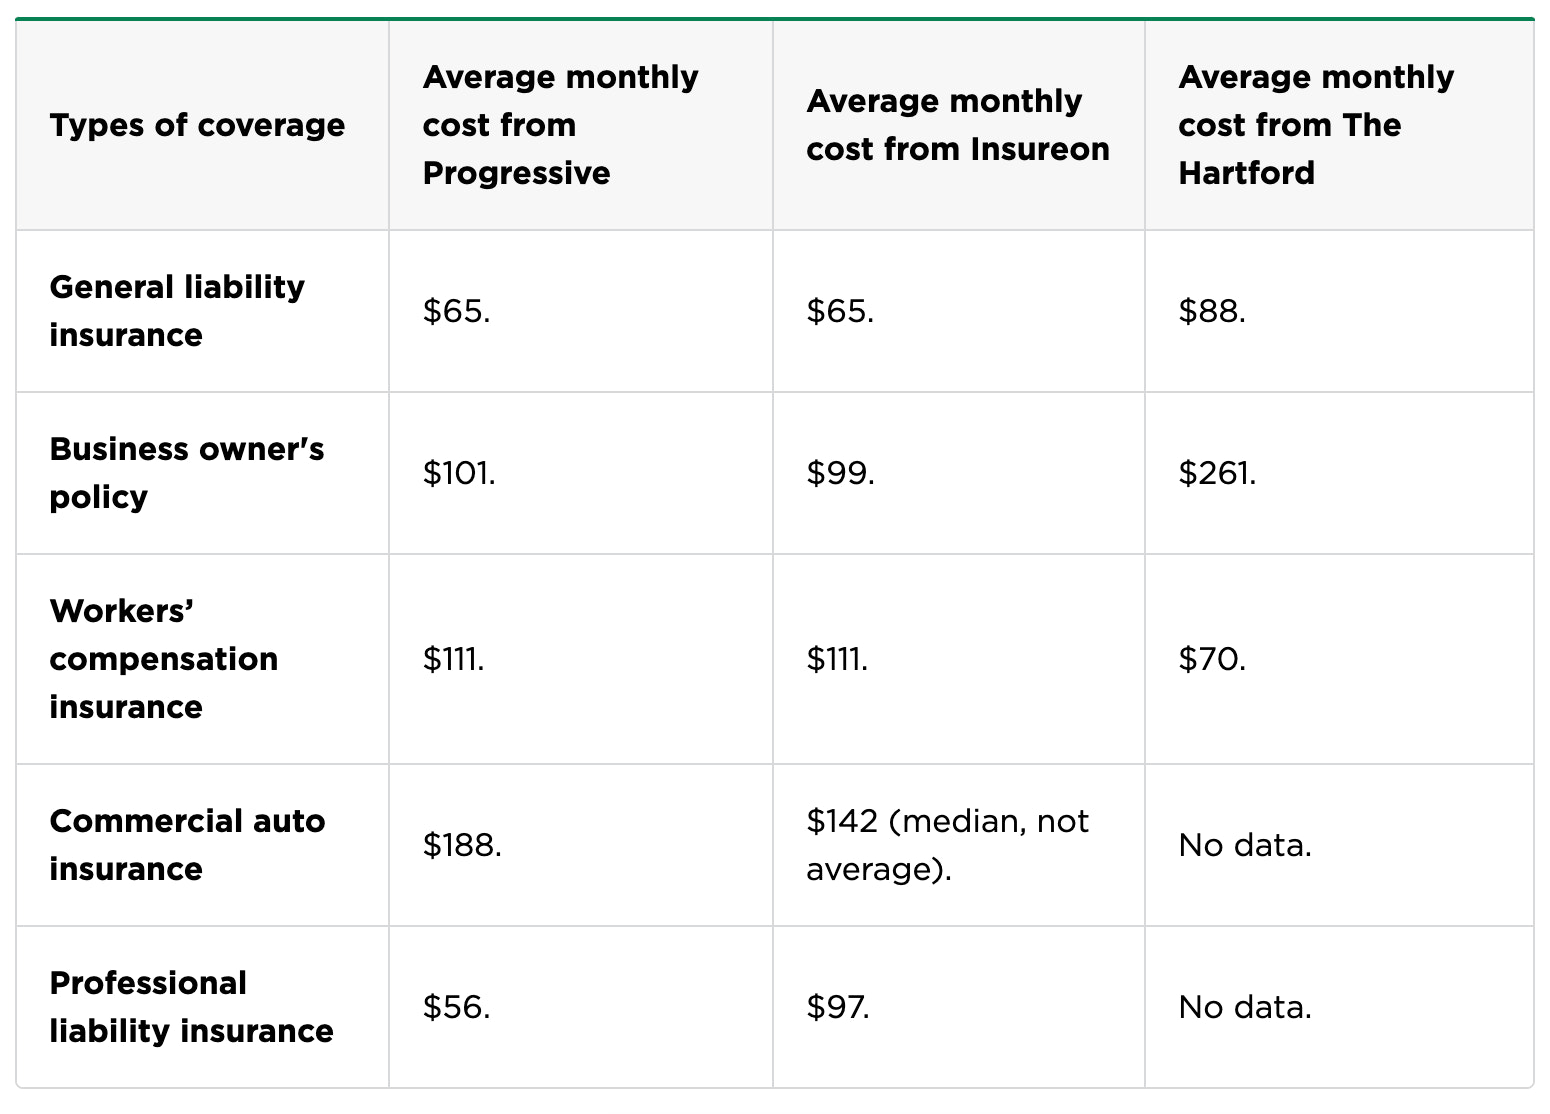Click the Commercial auto insurance row label
1550x1114 pixels.
(187, 845)
